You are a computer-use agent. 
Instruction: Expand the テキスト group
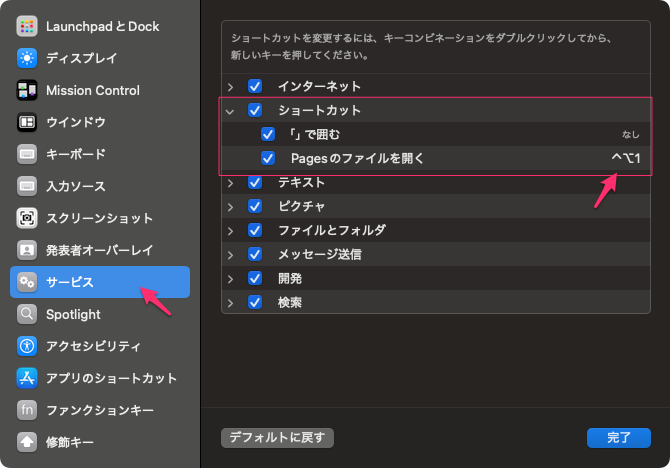pyautogui.click(x=230, y=182)
